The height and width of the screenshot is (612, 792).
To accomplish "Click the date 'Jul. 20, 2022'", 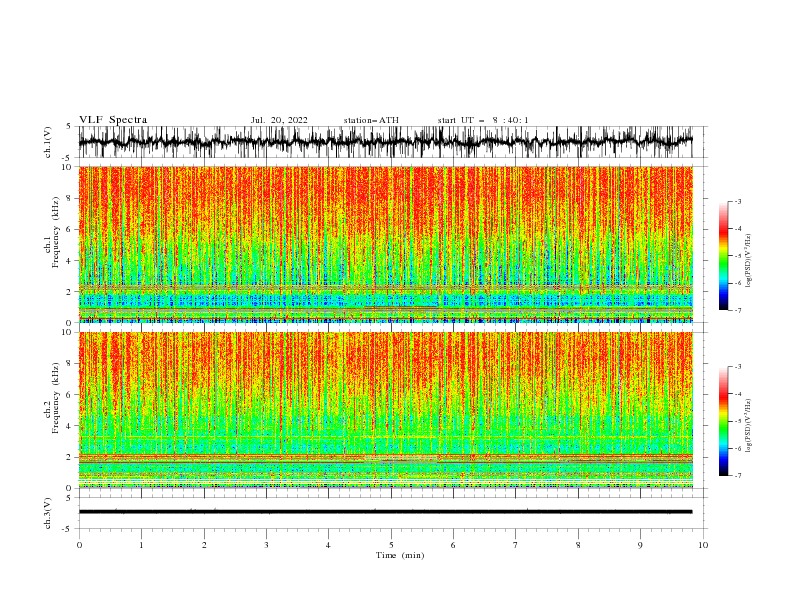I will click(279, 120).
